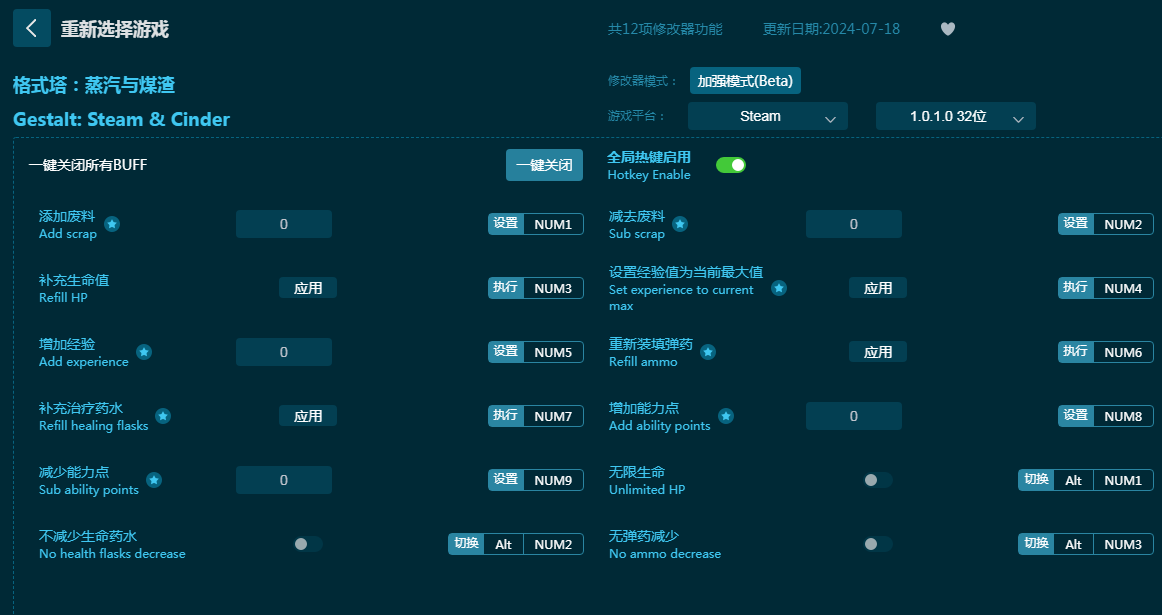
Task: Click the update date 2024-07-18 text
Action: click(x=831, y=29)
